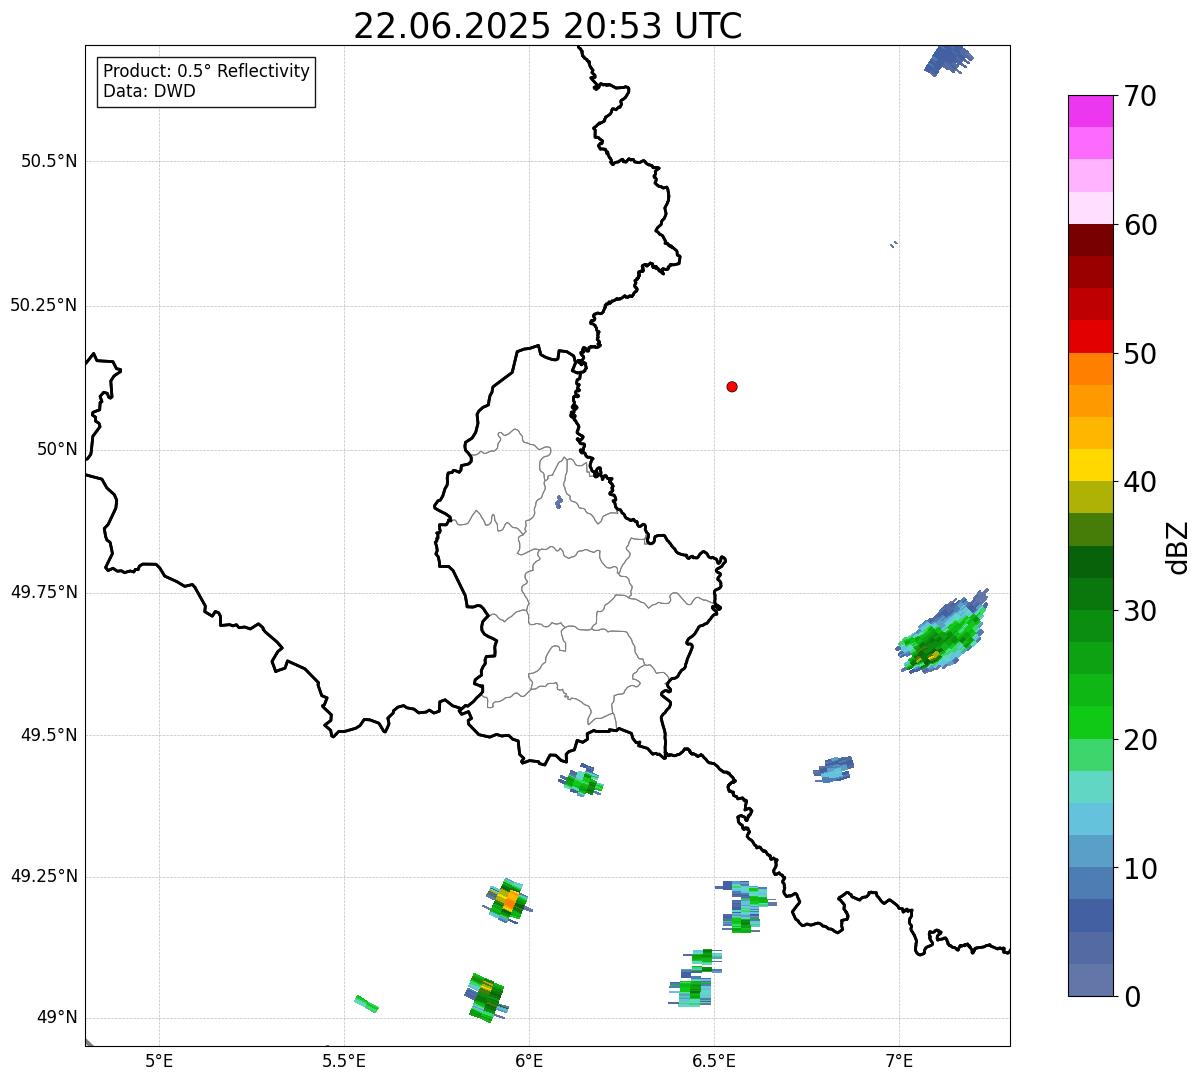Pick the bright green swatch above 20 dBZ
Viewport: 1202px width, 1081px height.
pyautogui.click(x=1090, y=722)
